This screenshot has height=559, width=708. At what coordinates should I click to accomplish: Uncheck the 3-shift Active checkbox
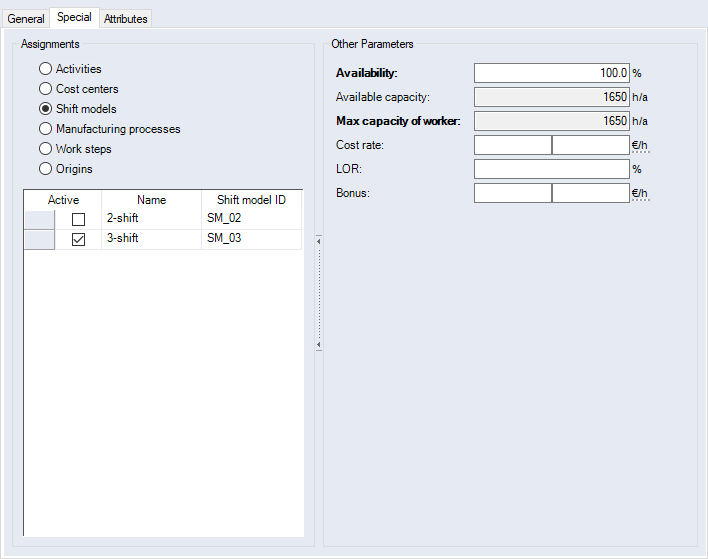click(78, 239)
